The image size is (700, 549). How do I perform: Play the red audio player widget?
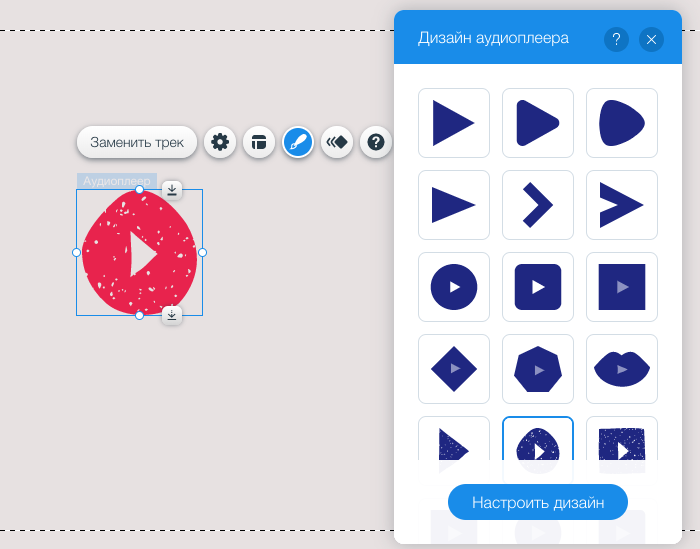tap(140, 253)
